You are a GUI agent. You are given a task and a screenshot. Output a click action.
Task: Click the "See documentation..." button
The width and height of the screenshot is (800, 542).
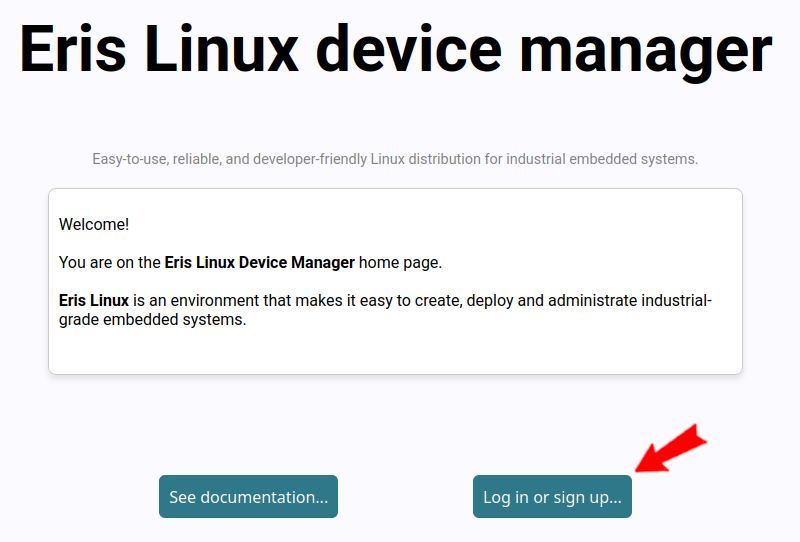248,497
